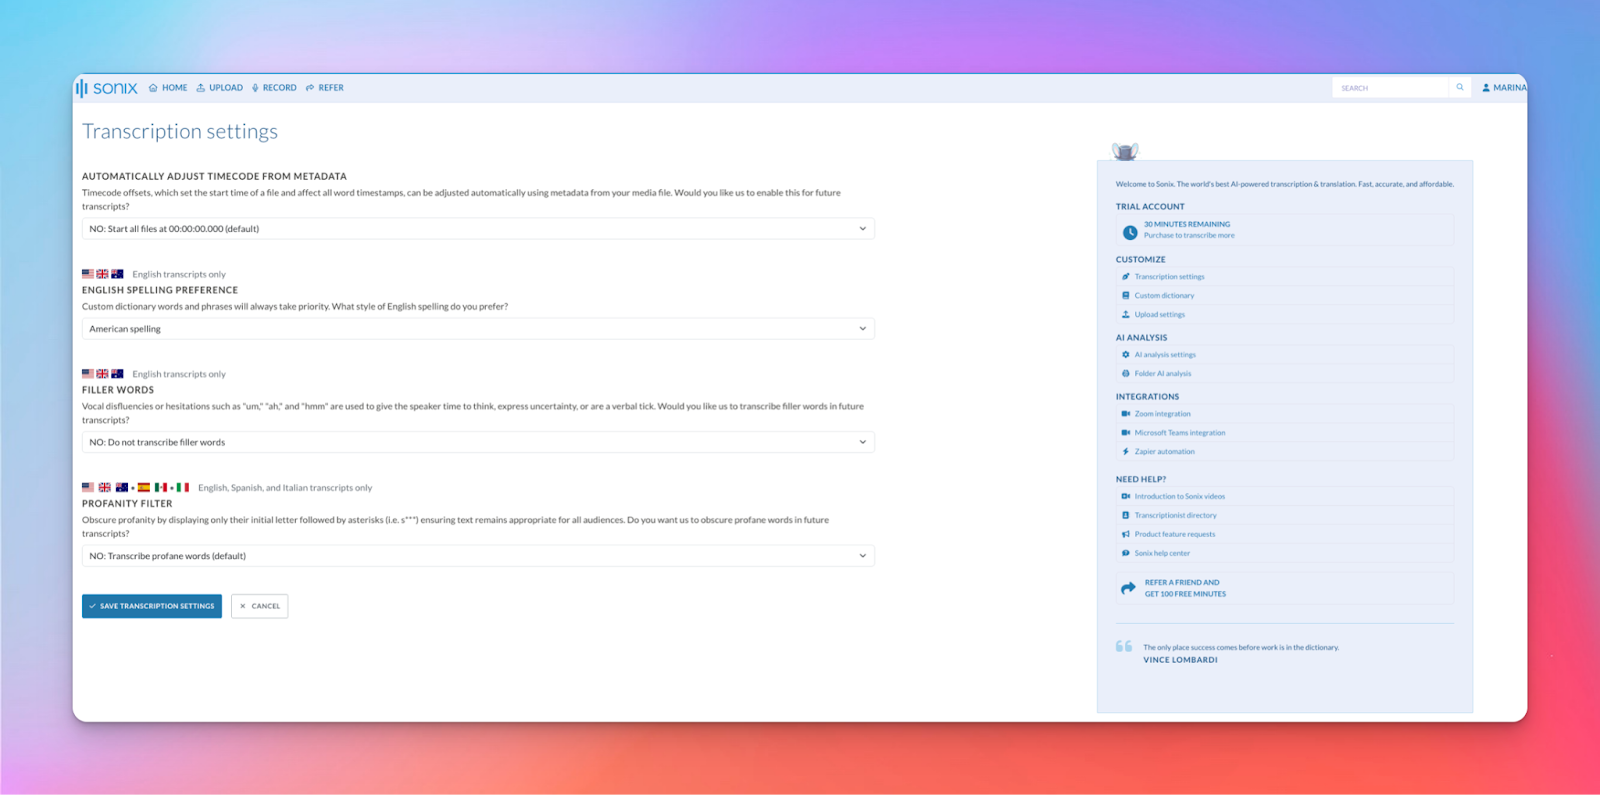The image size is (1600, 795).
Task: Open the timecode metadata dropdown
Action: tap(478, 229)
